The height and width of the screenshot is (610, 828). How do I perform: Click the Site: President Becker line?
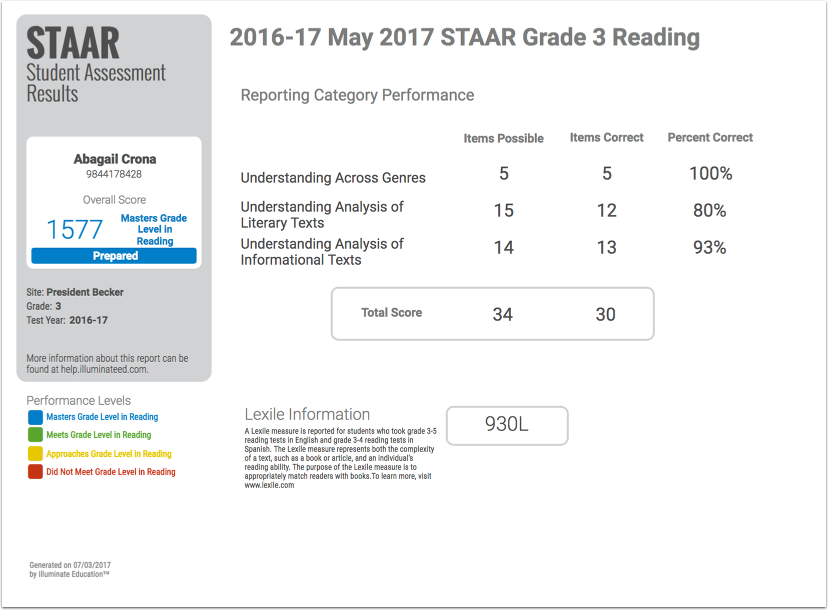pyautogui.click(x=75, y=292)
